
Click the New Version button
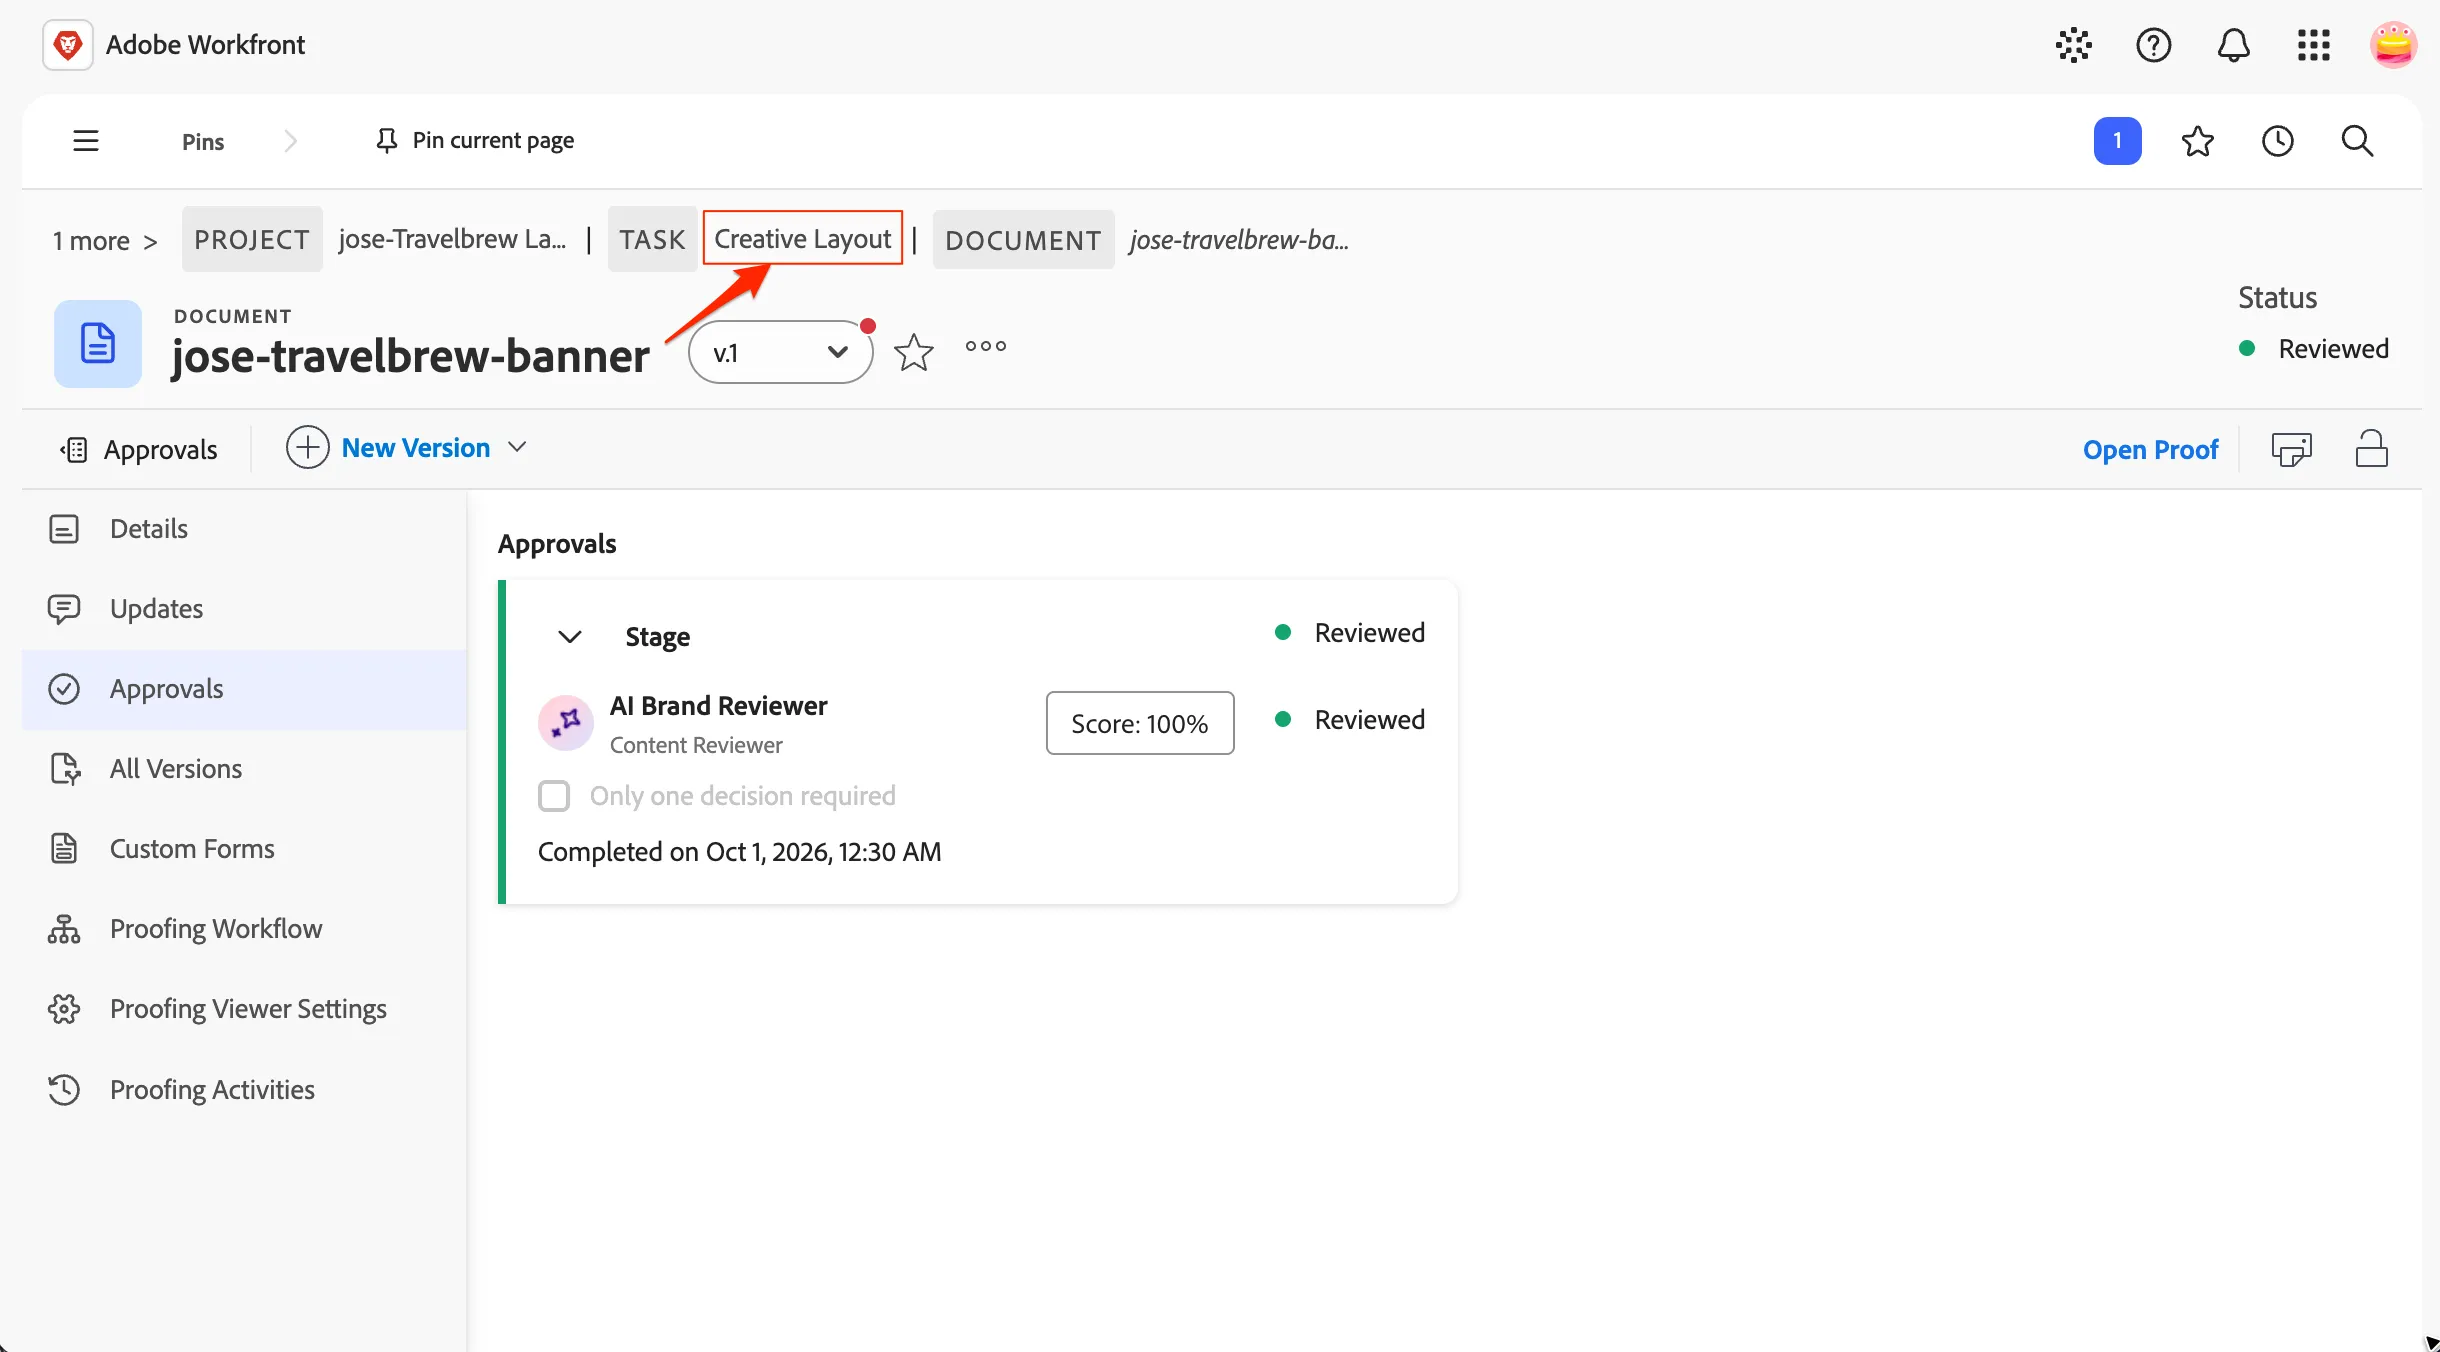(388, 447)
